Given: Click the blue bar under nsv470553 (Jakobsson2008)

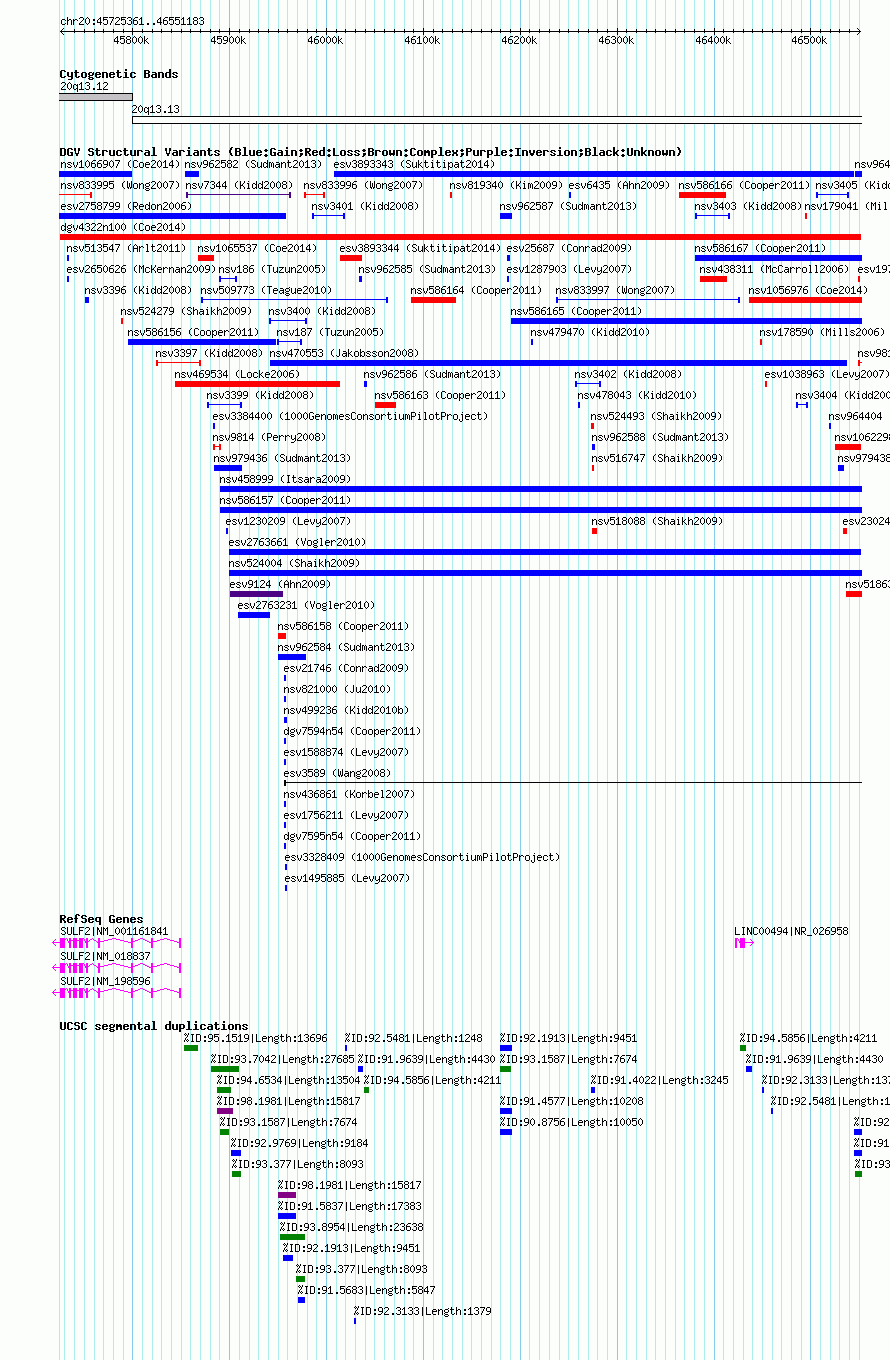Looking at the screenshot, I should point(558,363).
